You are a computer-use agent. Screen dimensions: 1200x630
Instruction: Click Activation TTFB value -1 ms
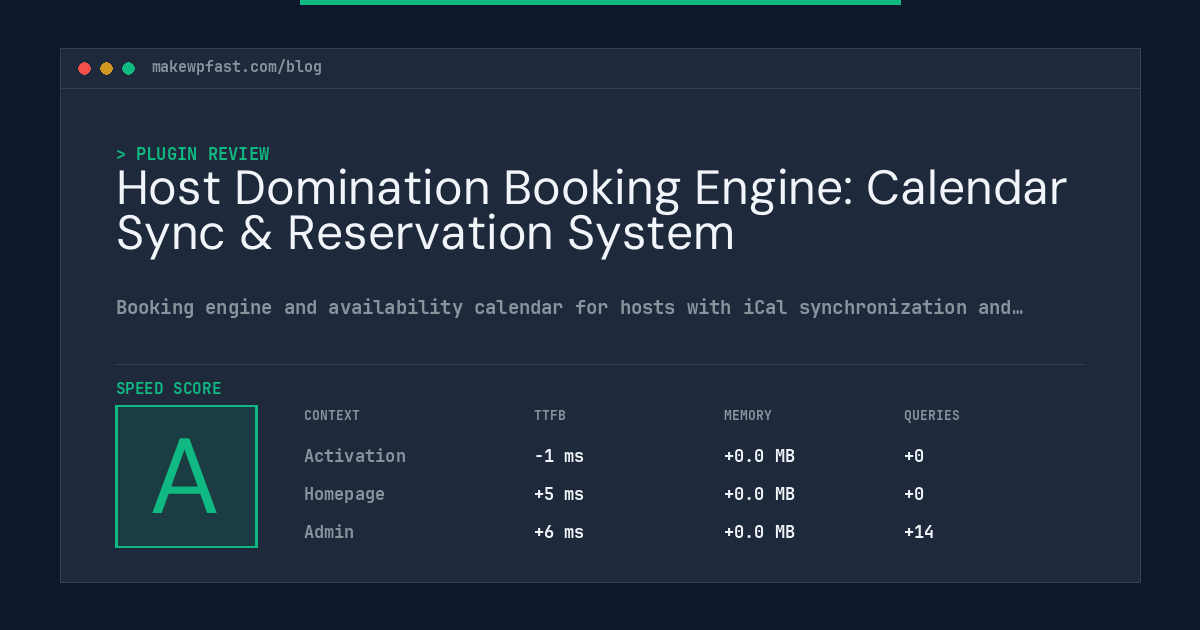pyautogui.click(x=559, y=456)
